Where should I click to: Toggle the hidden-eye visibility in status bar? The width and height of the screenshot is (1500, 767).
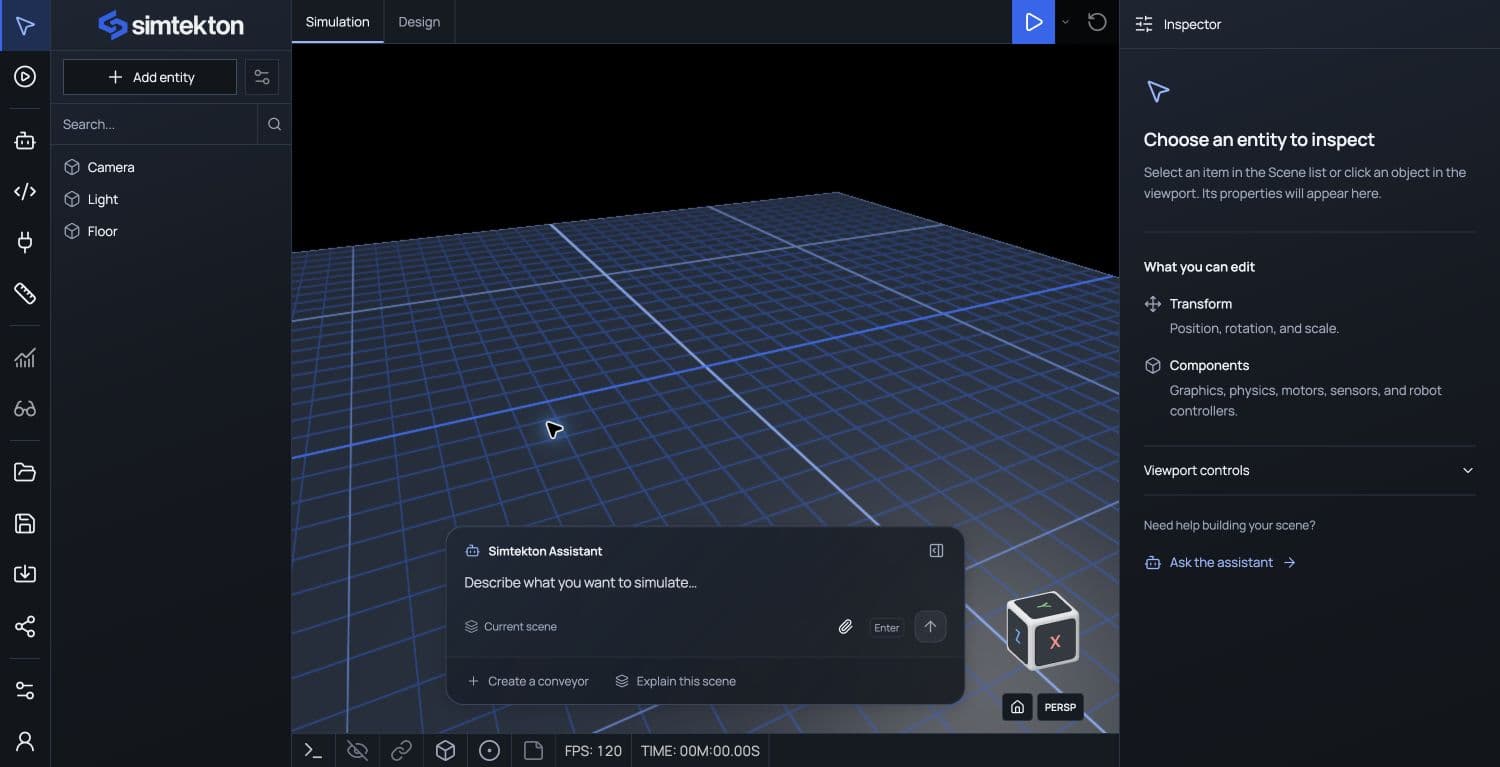357,750
